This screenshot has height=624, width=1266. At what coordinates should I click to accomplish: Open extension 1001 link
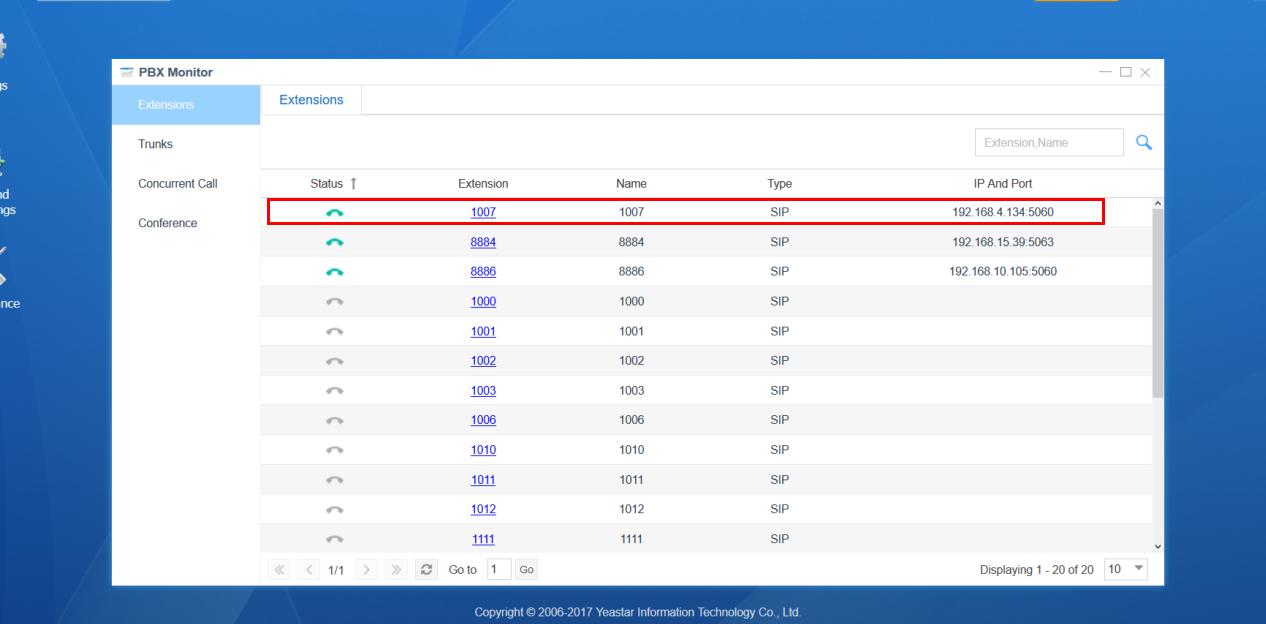point(483,331)
